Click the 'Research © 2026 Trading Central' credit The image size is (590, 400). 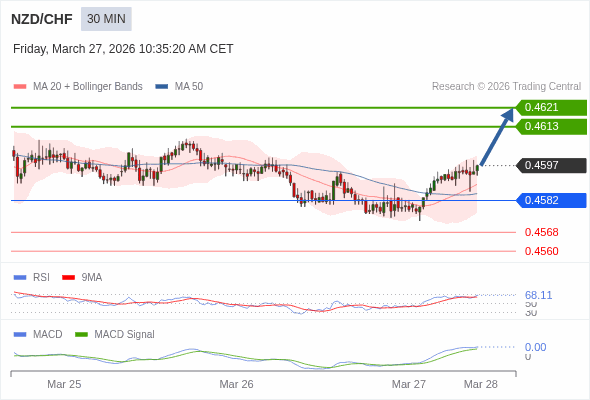506,87
